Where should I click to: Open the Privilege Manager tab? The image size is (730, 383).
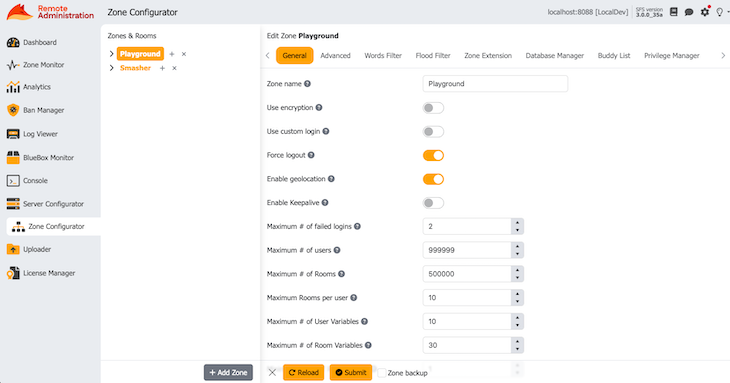pyautogui.click(x=672, y=55)
